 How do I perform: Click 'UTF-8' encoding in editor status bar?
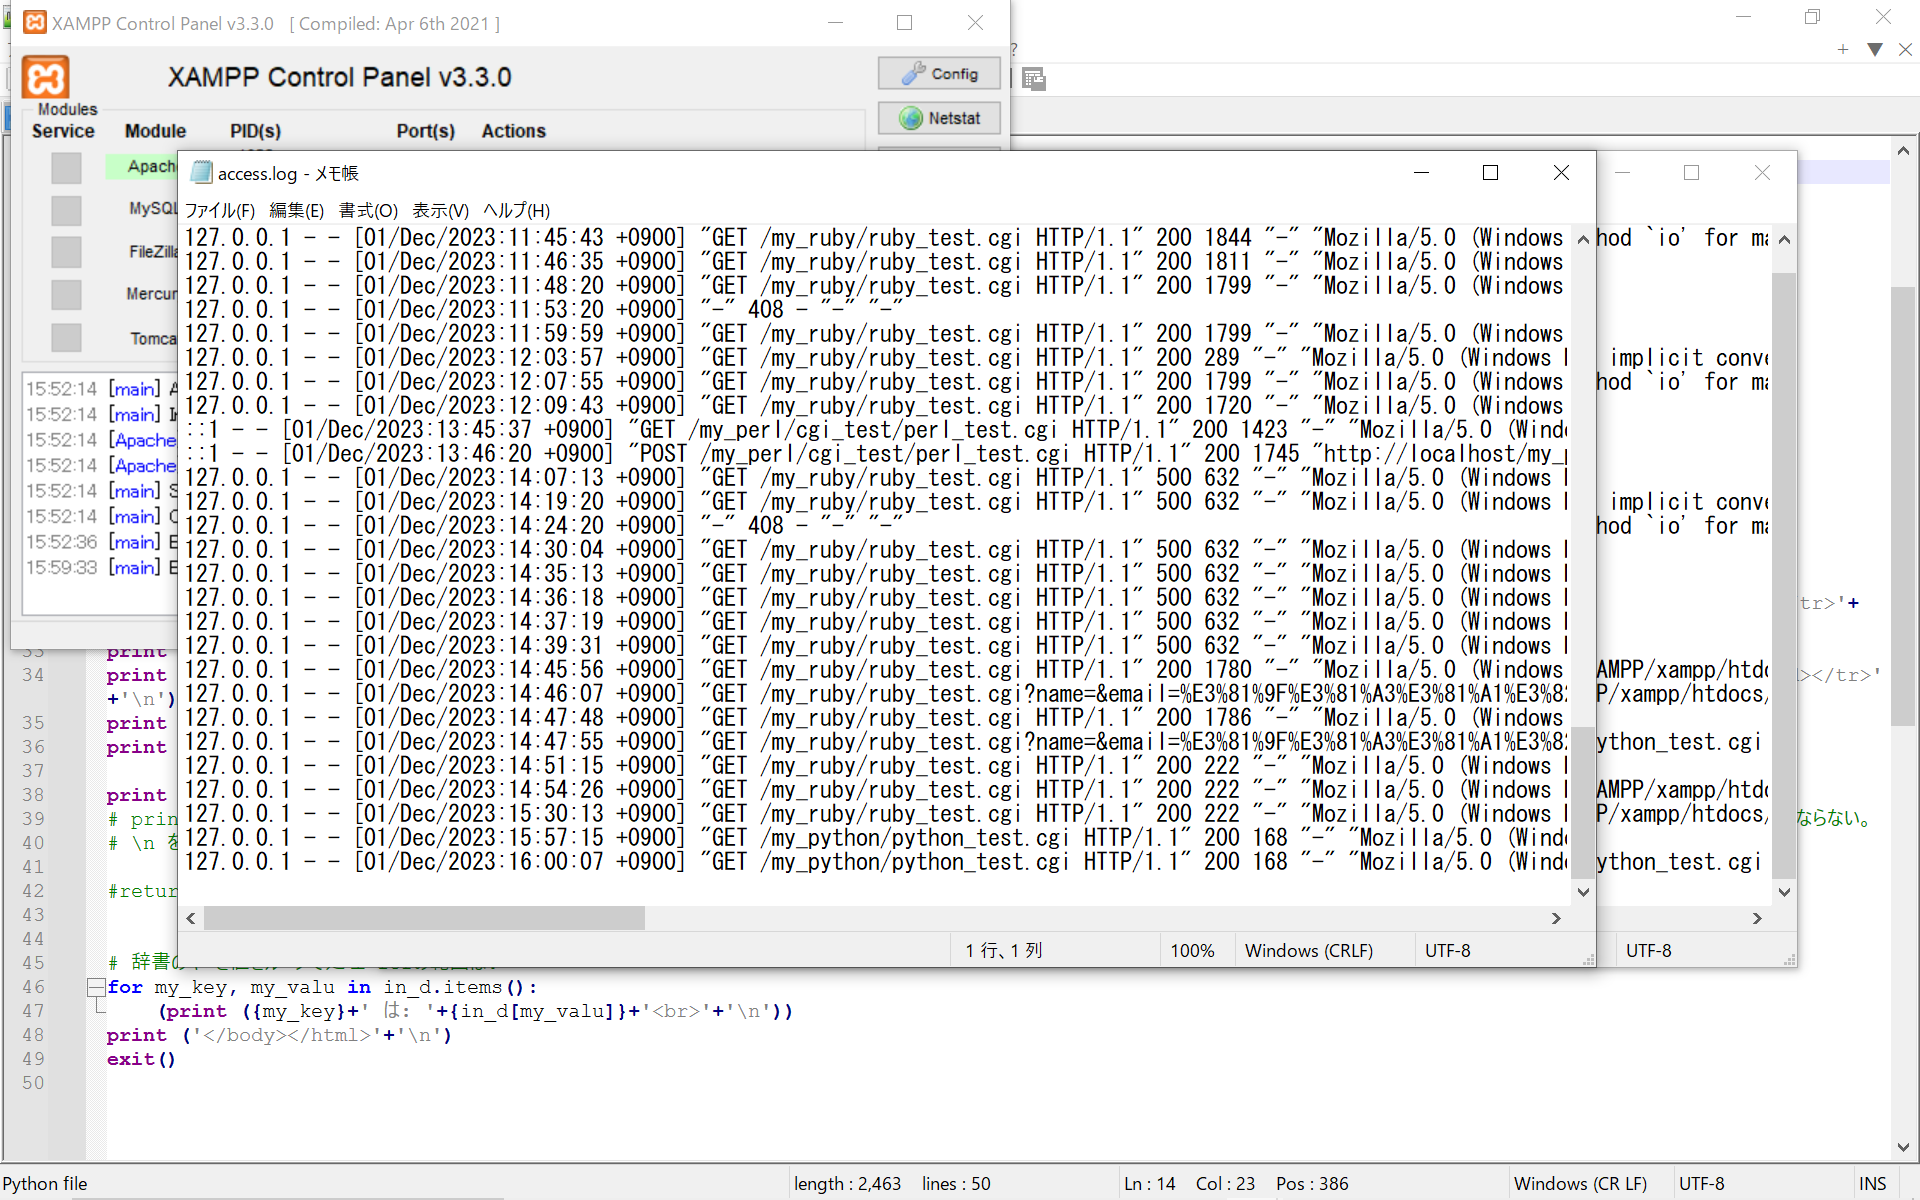tap(1702, 1183)
